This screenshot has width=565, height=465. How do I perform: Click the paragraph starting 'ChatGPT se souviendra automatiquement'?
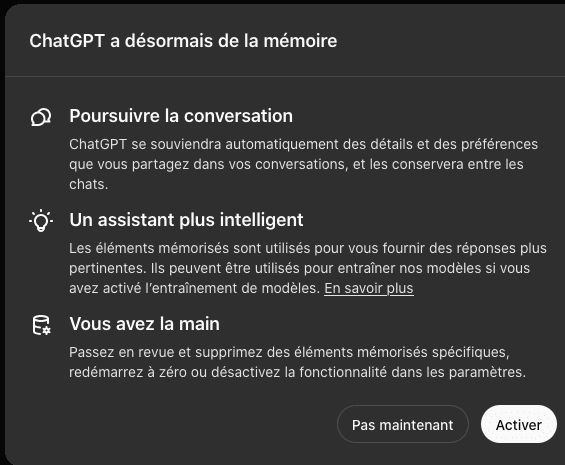[x=303, y=164]
